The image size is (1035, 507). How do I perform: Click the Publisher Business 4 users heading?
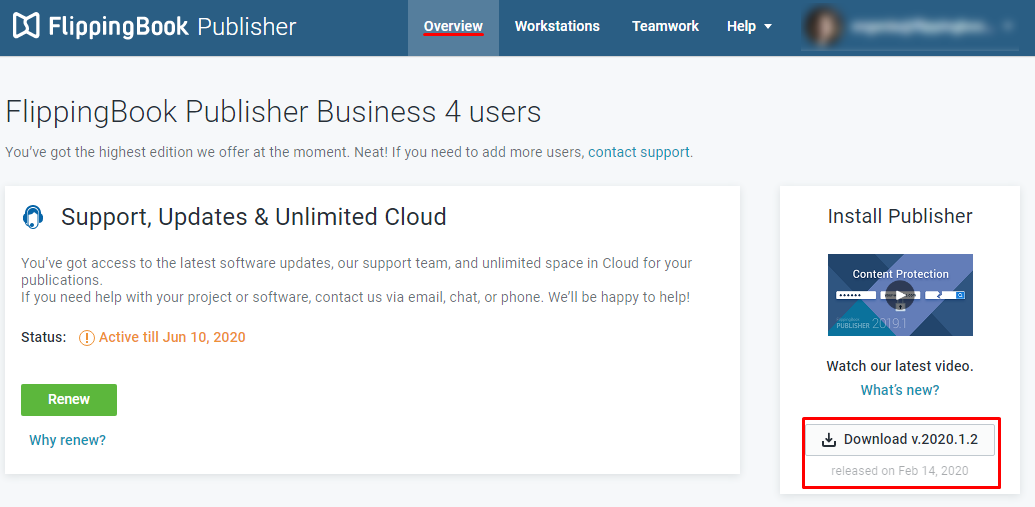pos(273,111)
